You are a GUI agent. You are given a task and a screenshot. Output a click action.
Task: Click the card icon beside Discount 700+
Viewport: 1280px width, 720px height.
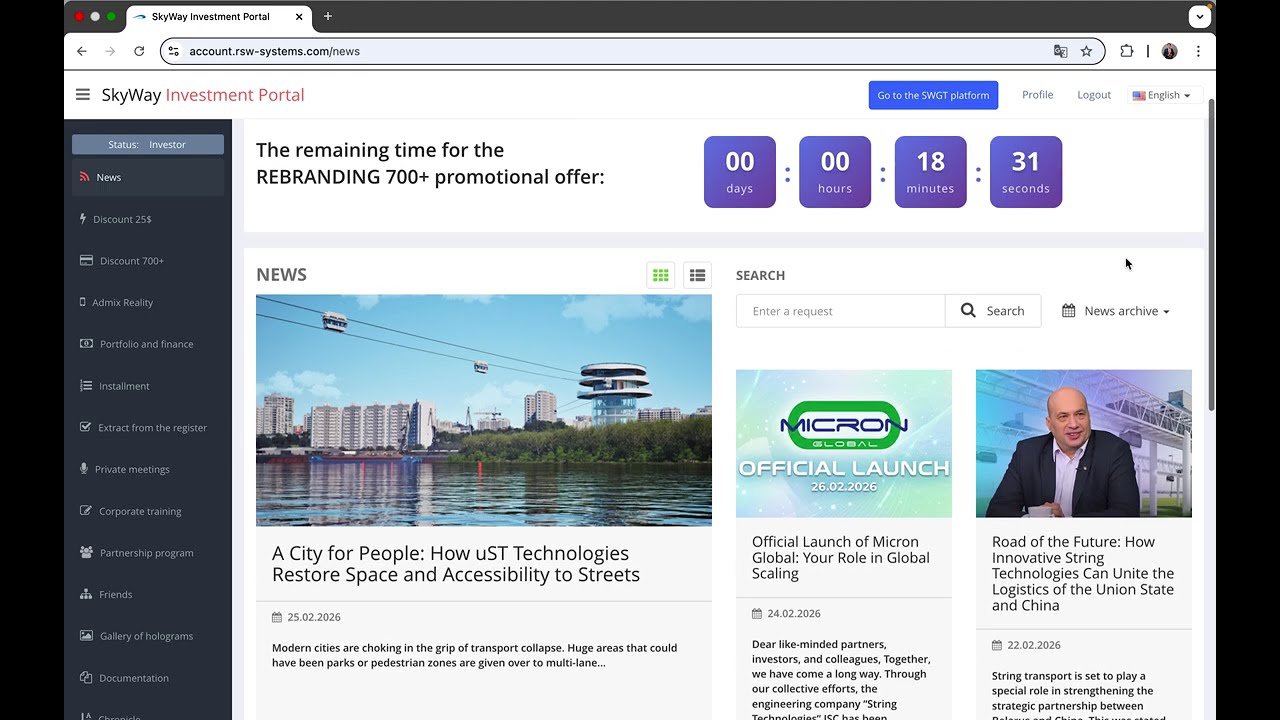point(86,260)
